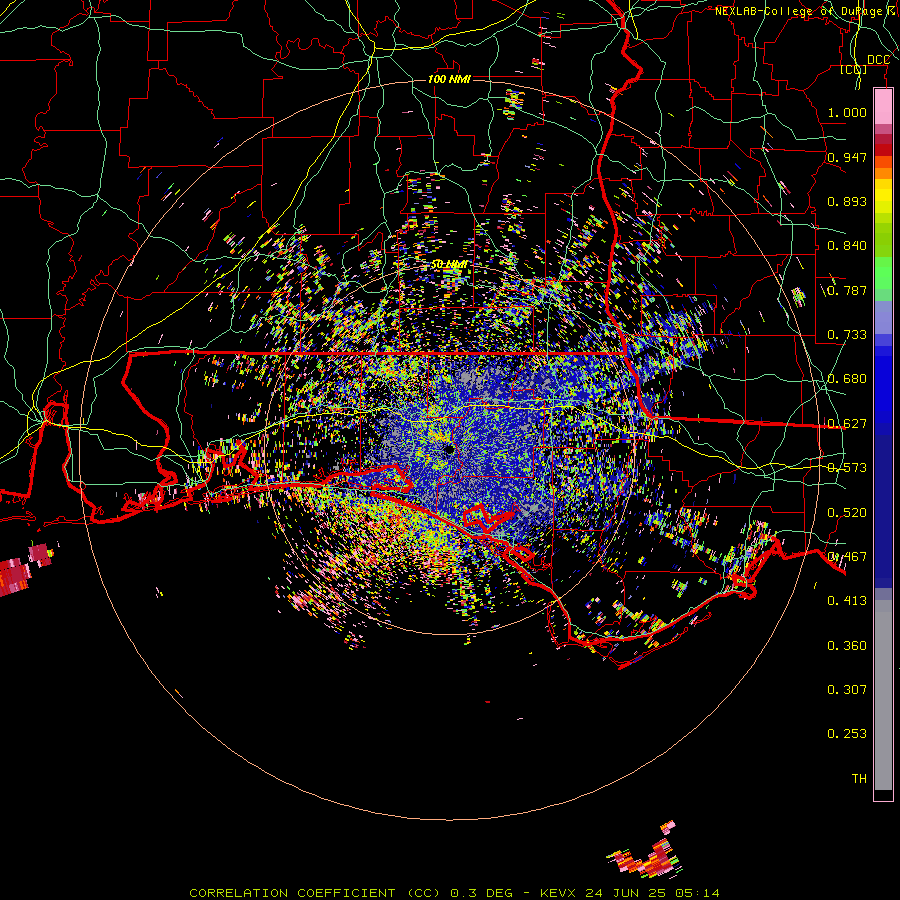Click the 0.947 legend value
The image size is (900, 900).
847,157
